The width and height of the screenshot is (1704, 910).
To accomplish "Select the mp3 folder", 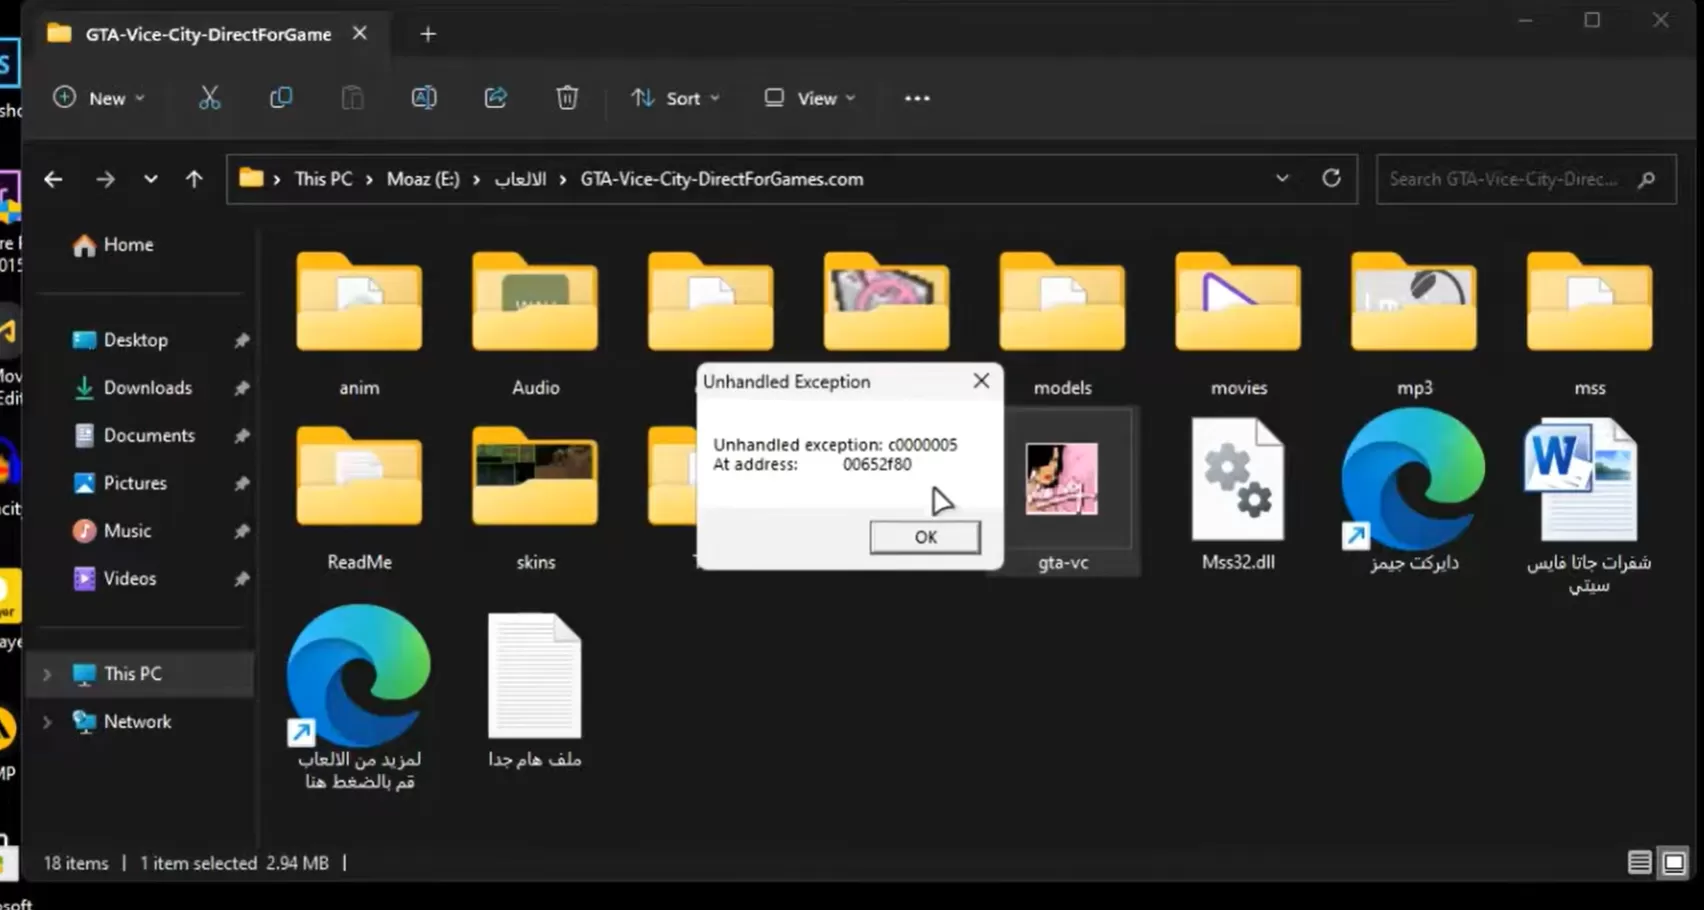I will (x=1414, y=324).
